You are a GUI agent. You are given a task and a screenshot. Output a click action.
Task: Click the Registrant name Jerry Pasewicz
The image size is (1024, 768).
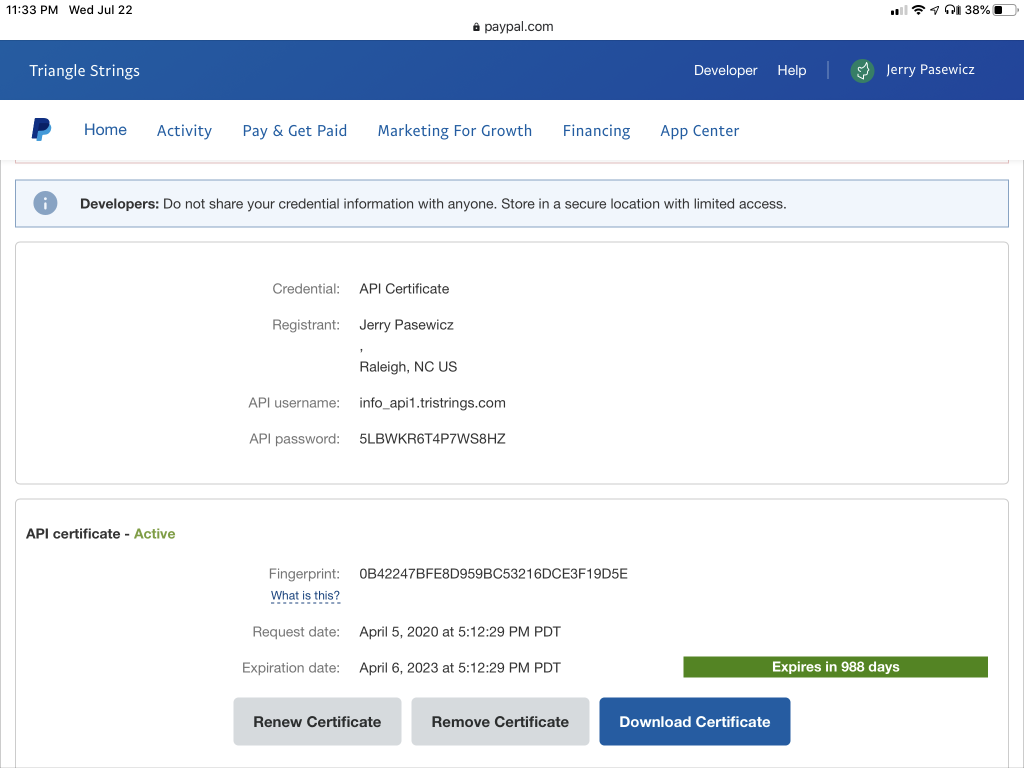point(406,325)
